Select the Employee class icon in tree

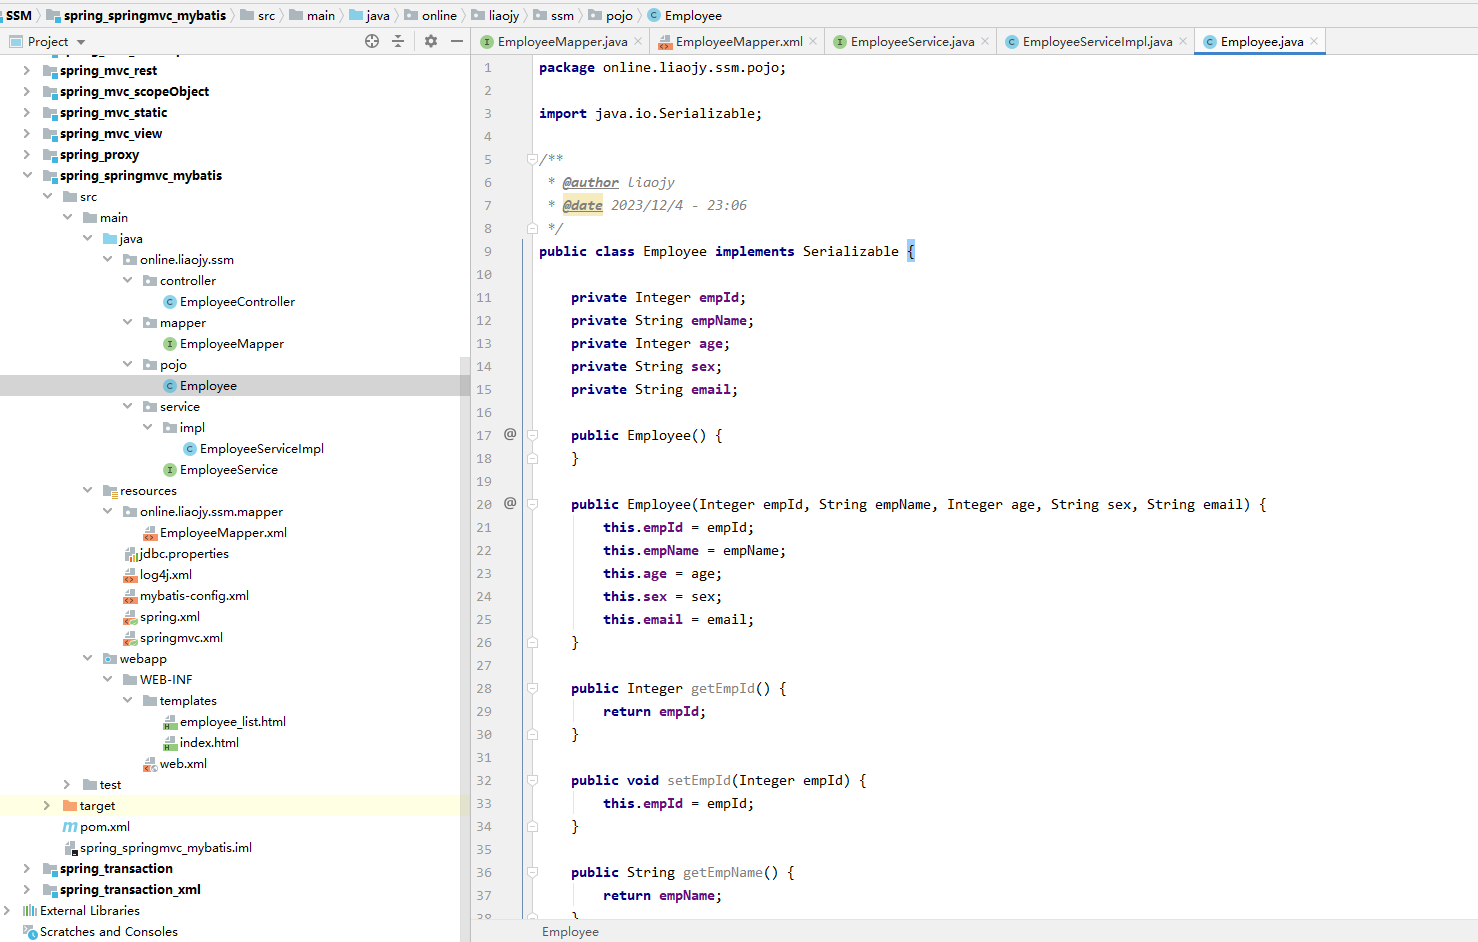click(x=170, y=386)
